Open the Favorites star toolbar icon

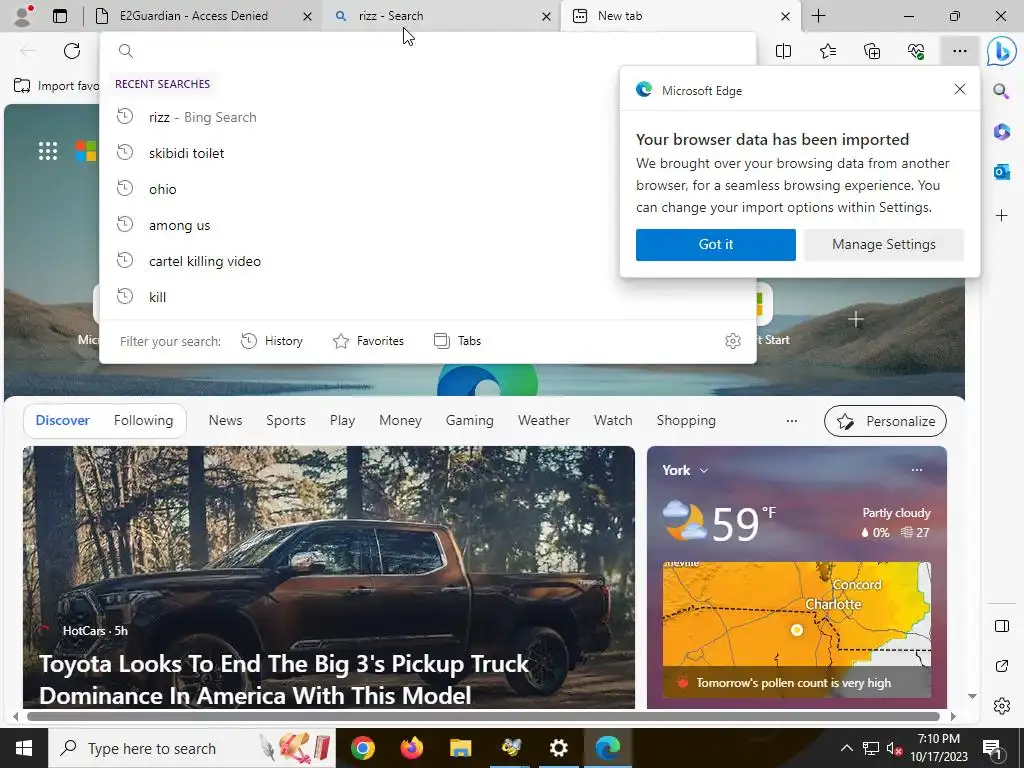[827, 51]
